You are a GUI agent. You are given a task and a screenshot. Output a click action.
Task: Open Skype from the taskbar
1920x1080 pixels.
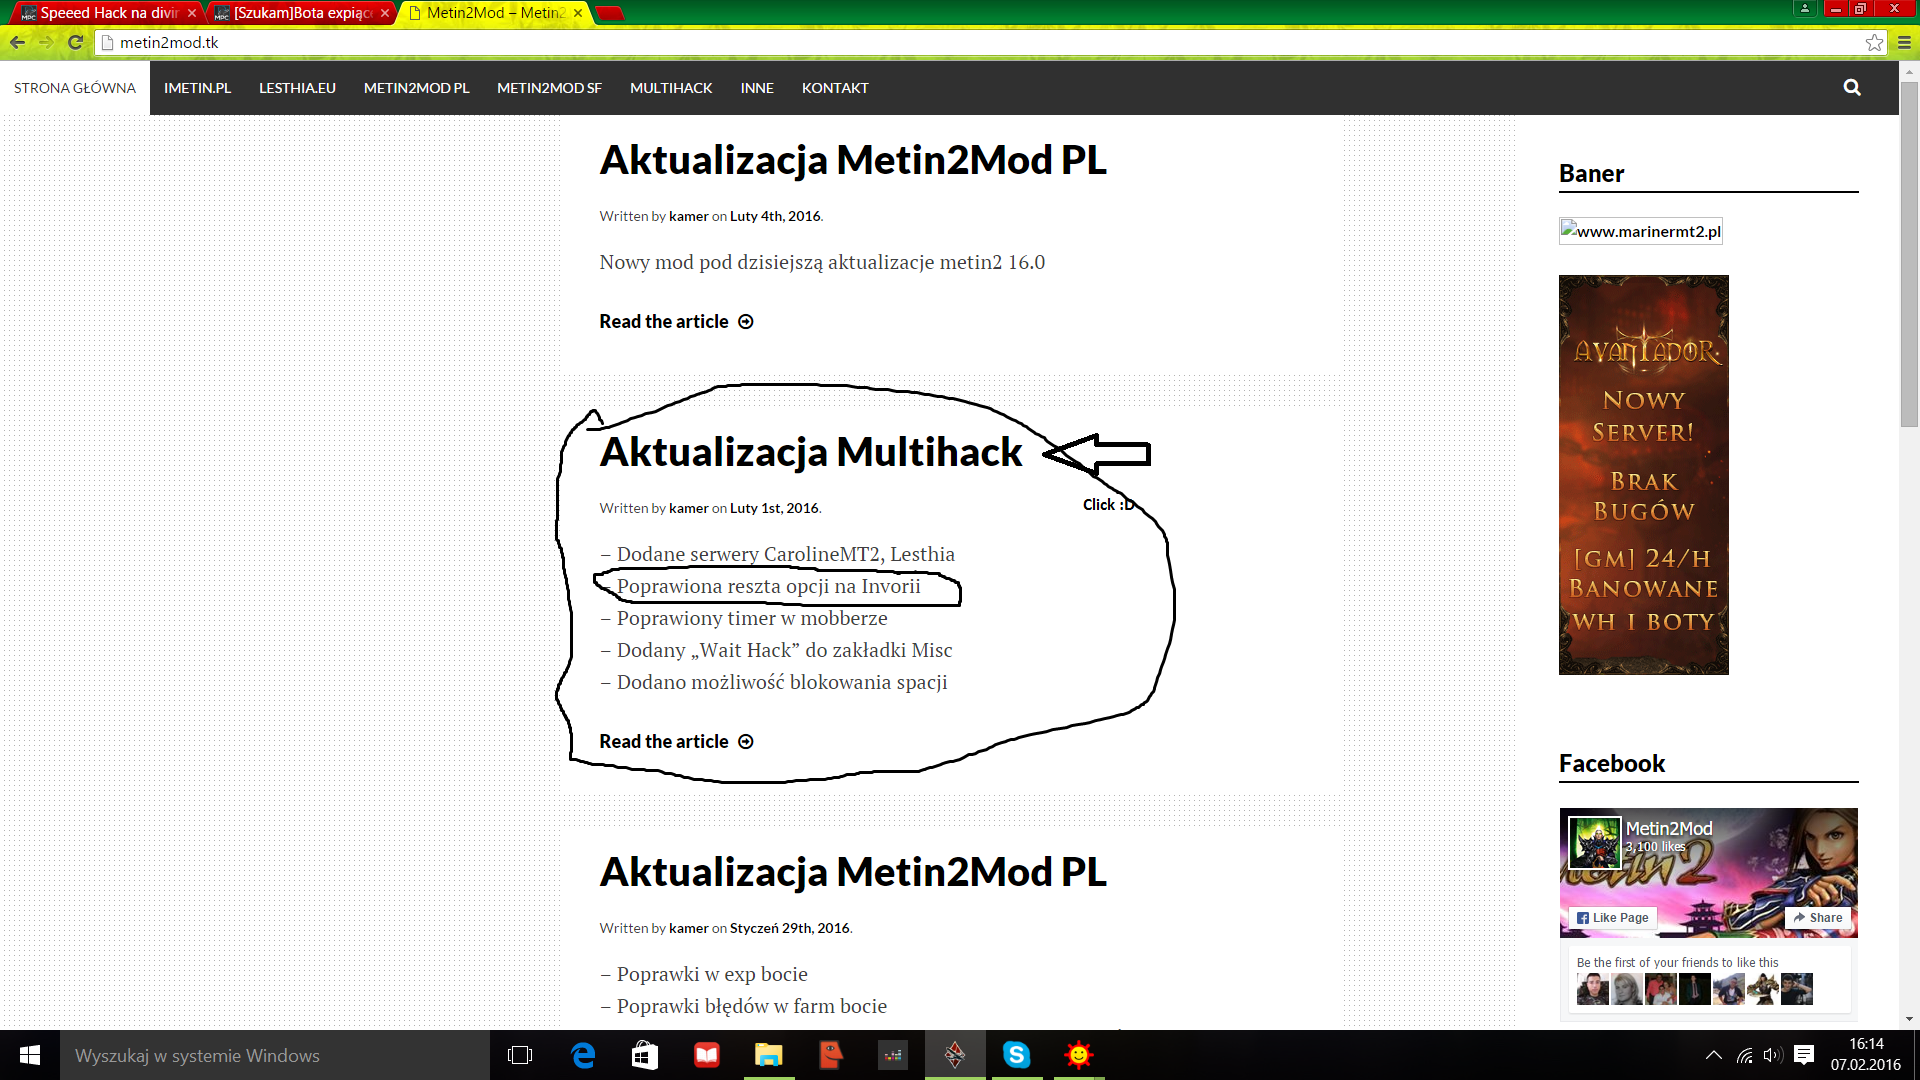[1017, 1055]
